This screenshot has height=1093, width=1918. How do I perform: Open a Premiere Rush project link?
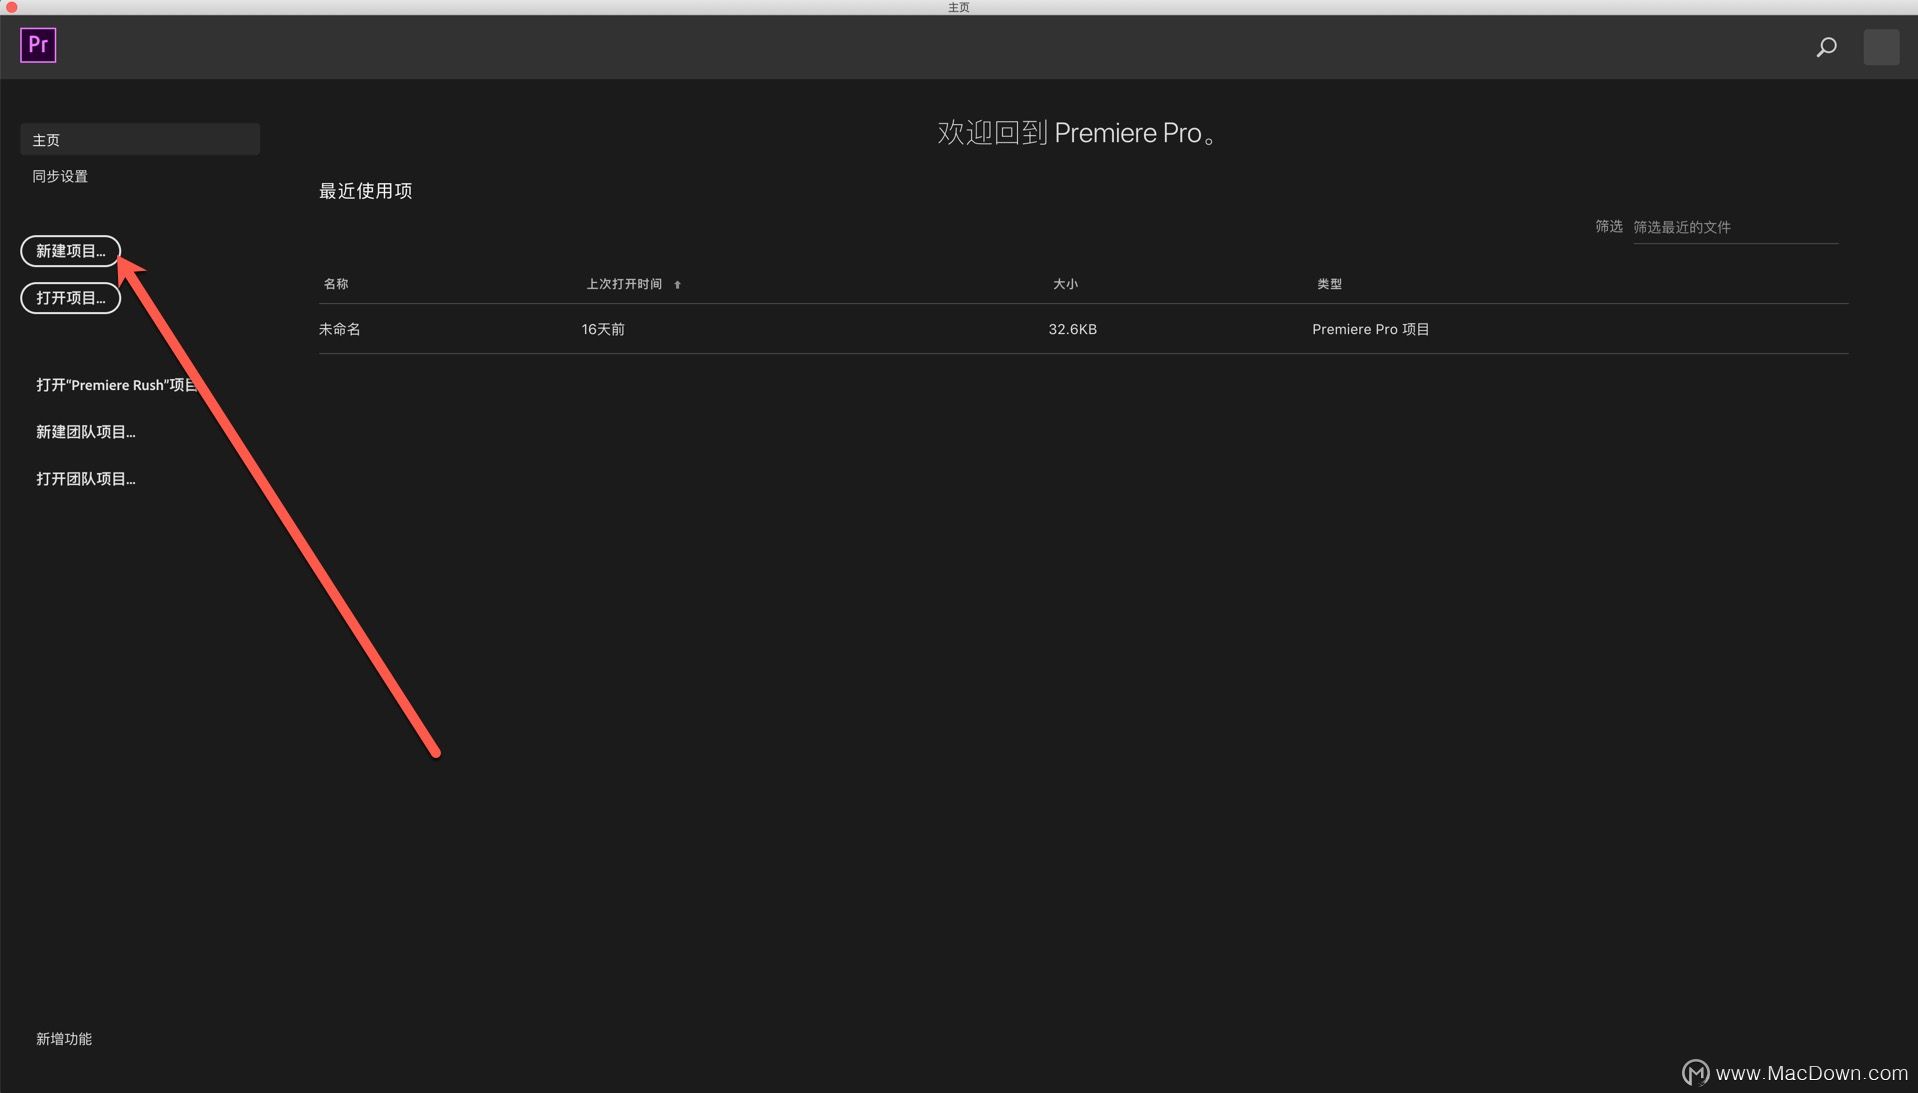coord(116,385)
